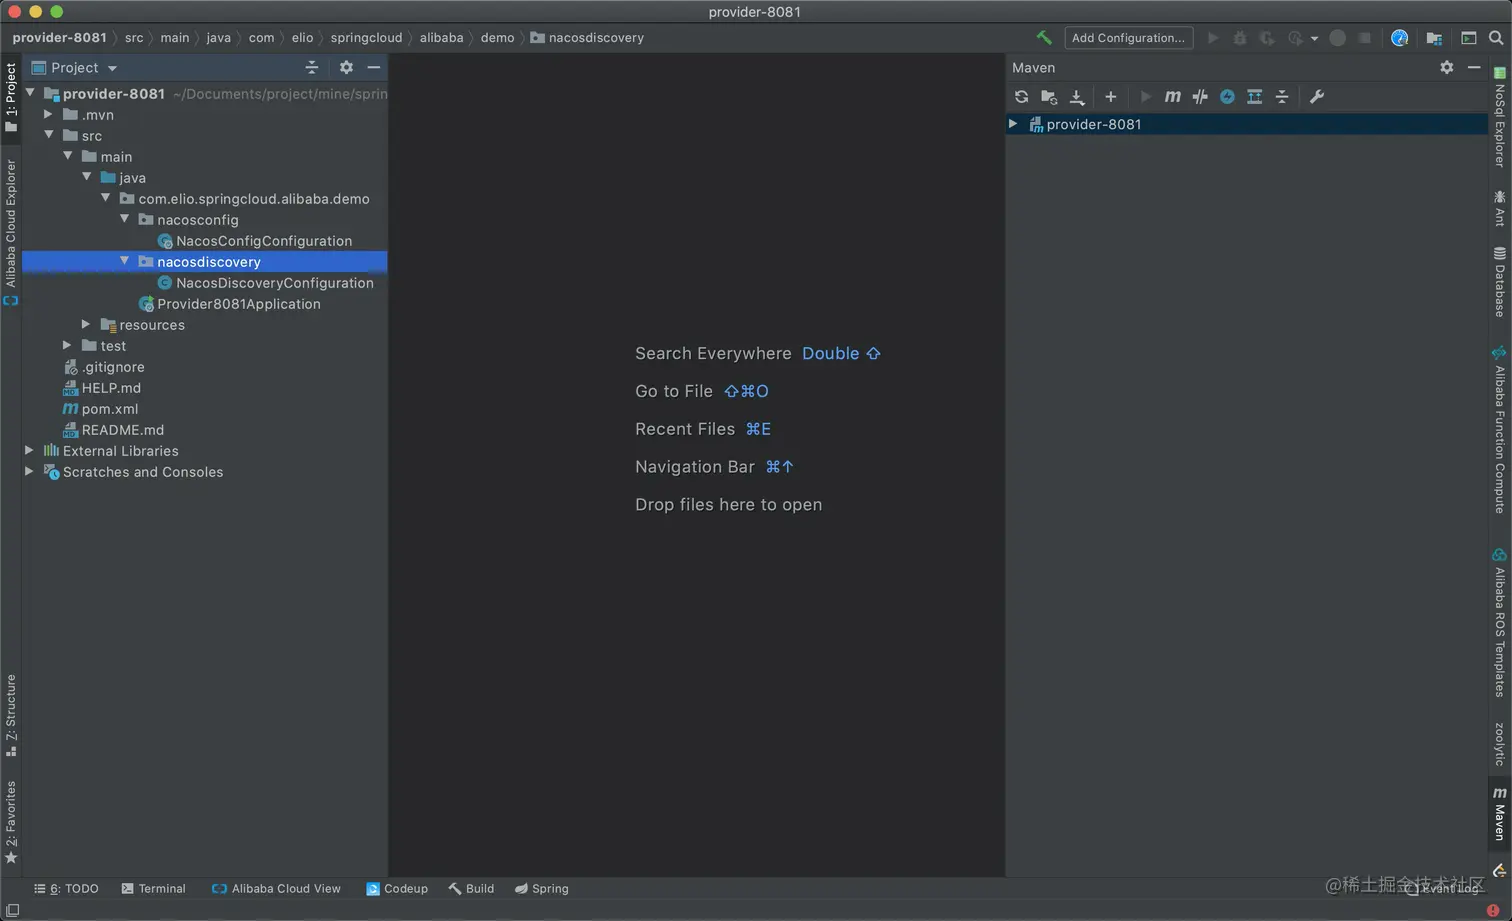Open Maven settings wrench icon

[1316, 97]
